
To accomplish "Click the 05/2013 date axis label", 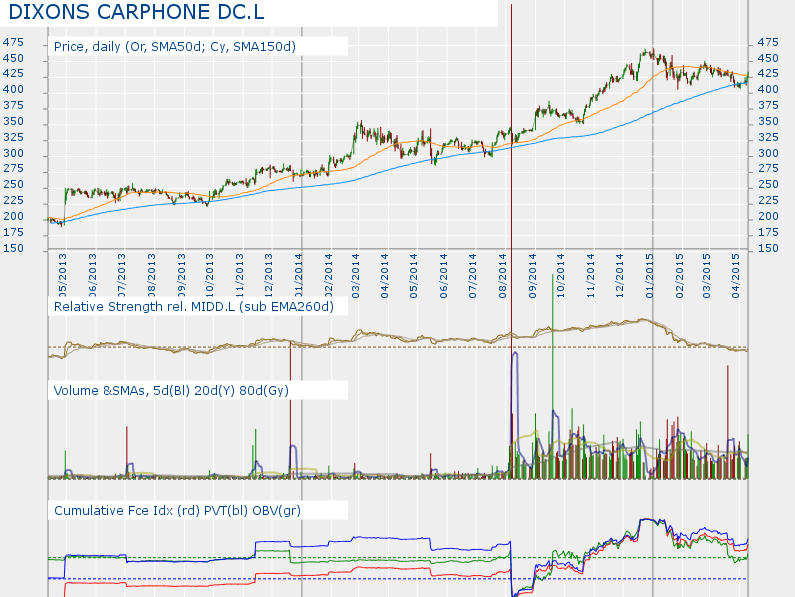I will coord(62,276).
